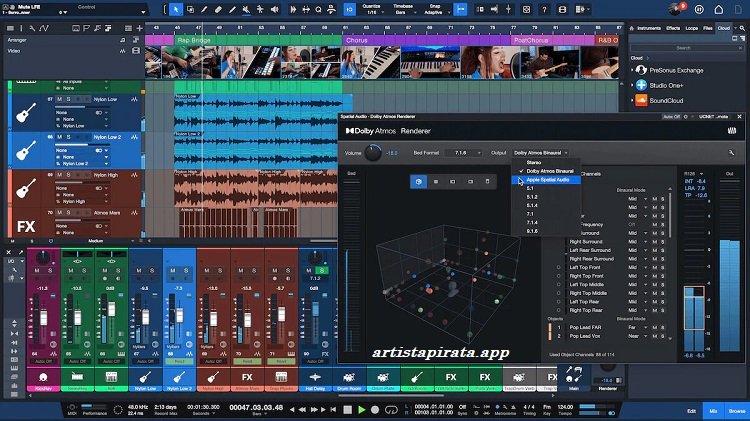Toggle the Snap button in toolbar

[x=460, y=9]
